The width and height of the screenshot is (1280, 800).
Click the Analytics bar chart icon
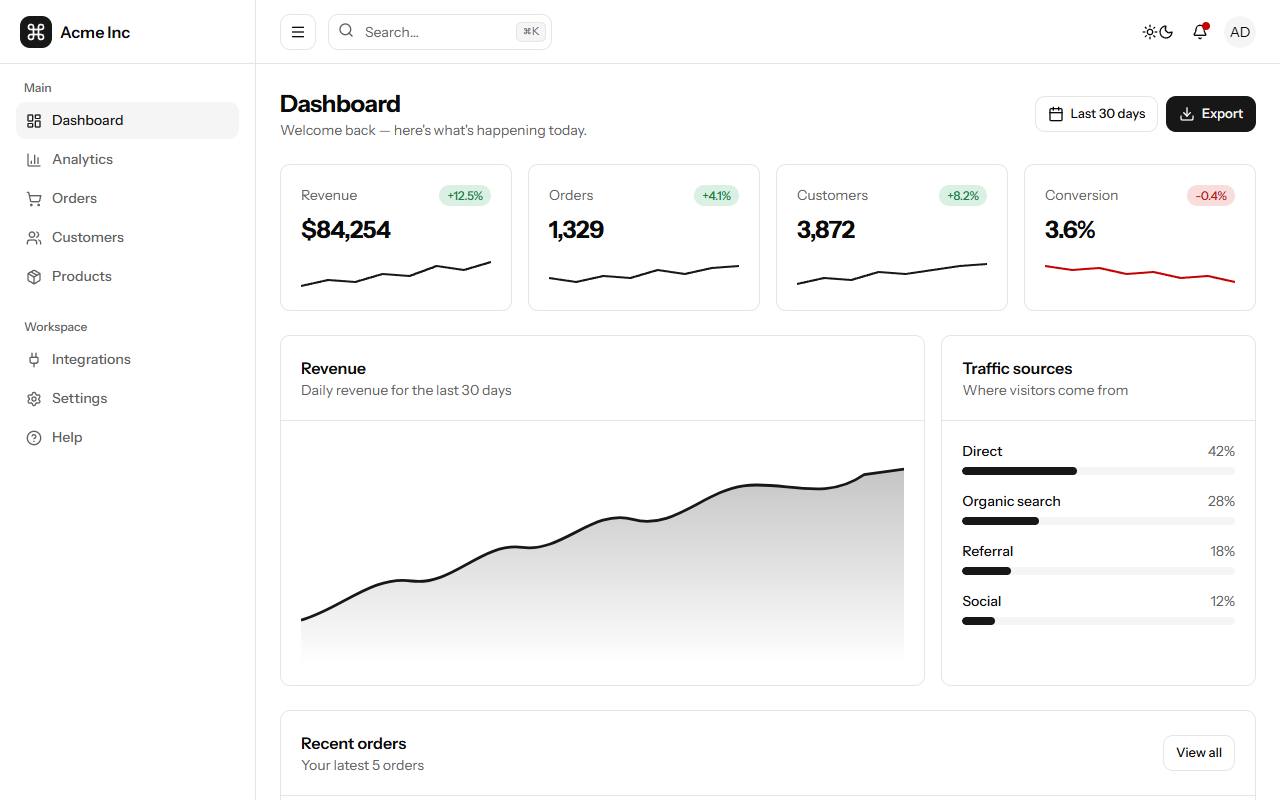34,160
